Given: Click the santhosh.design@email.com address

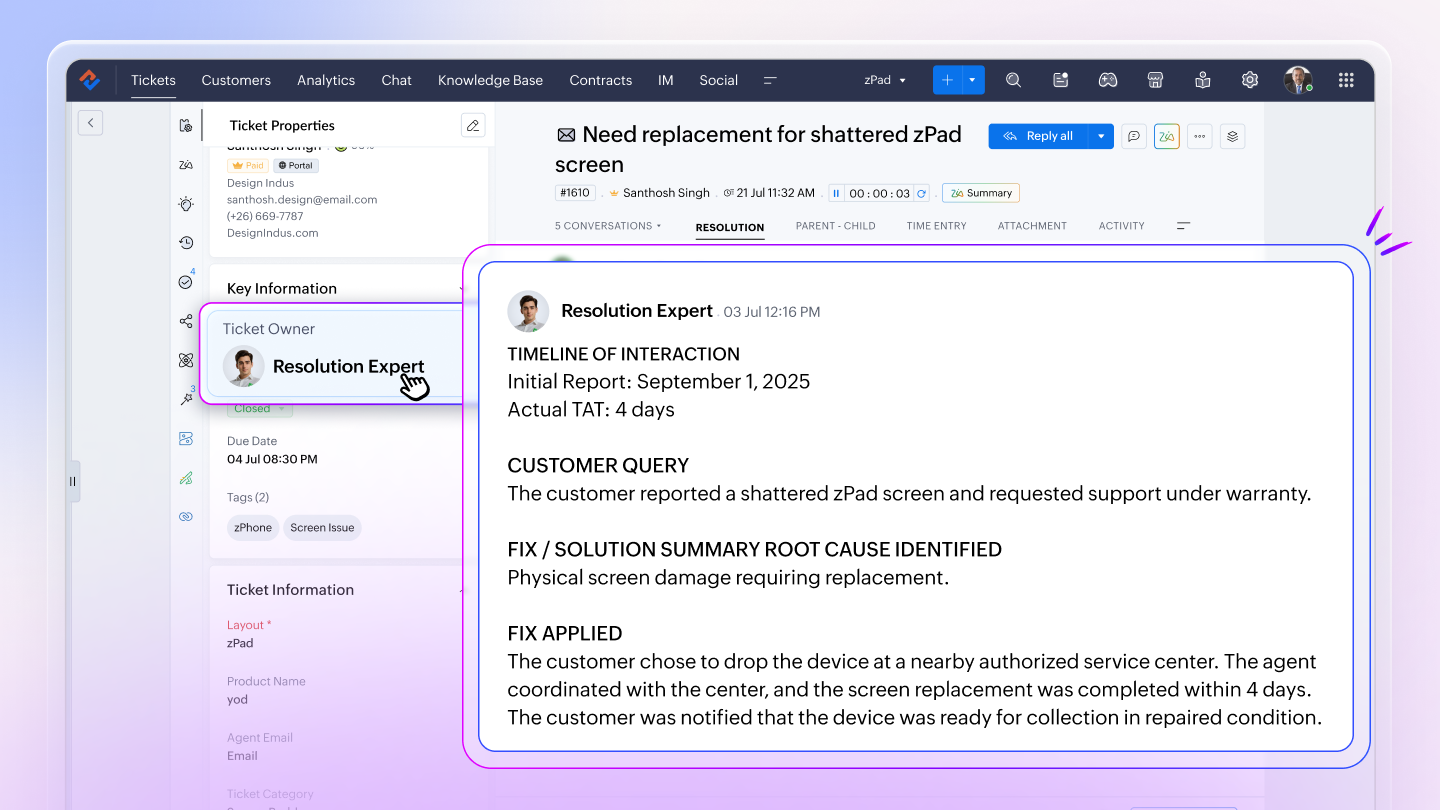Looking at the screenshot, I should [302, 200].
